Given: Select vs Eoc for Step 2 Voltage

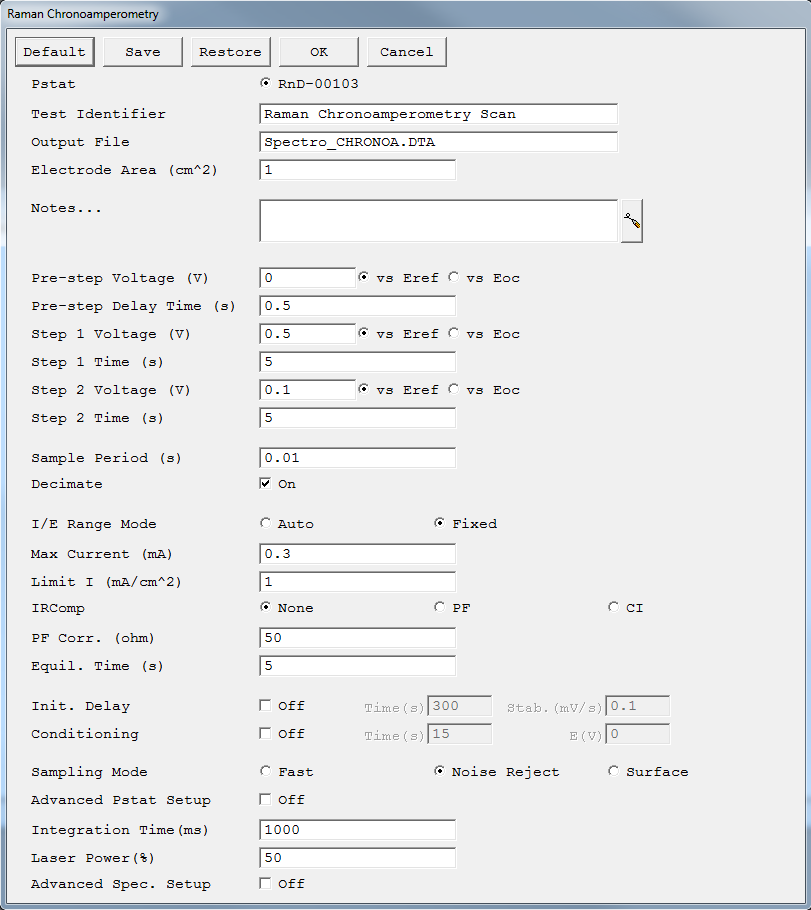Looking at the screenshot, I should tap(453, 389).
